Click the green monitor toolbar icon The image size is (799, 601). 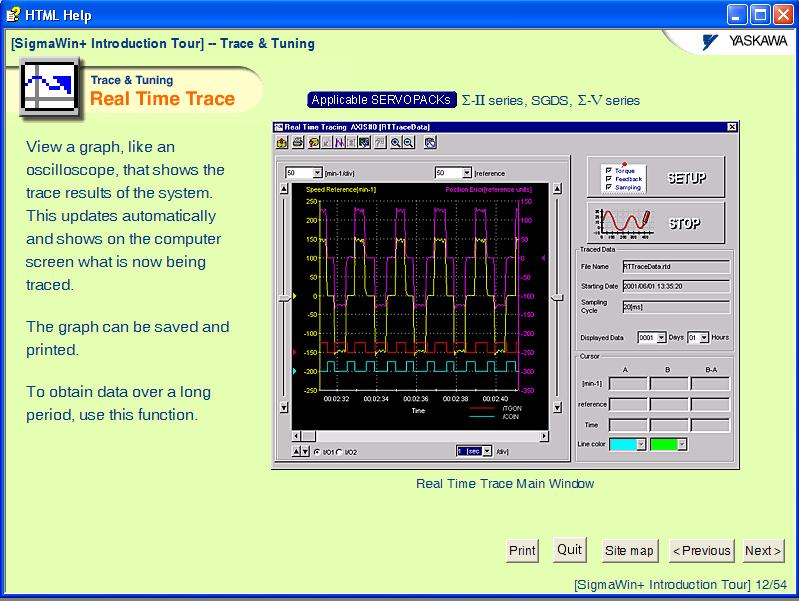tap(364, 143)
